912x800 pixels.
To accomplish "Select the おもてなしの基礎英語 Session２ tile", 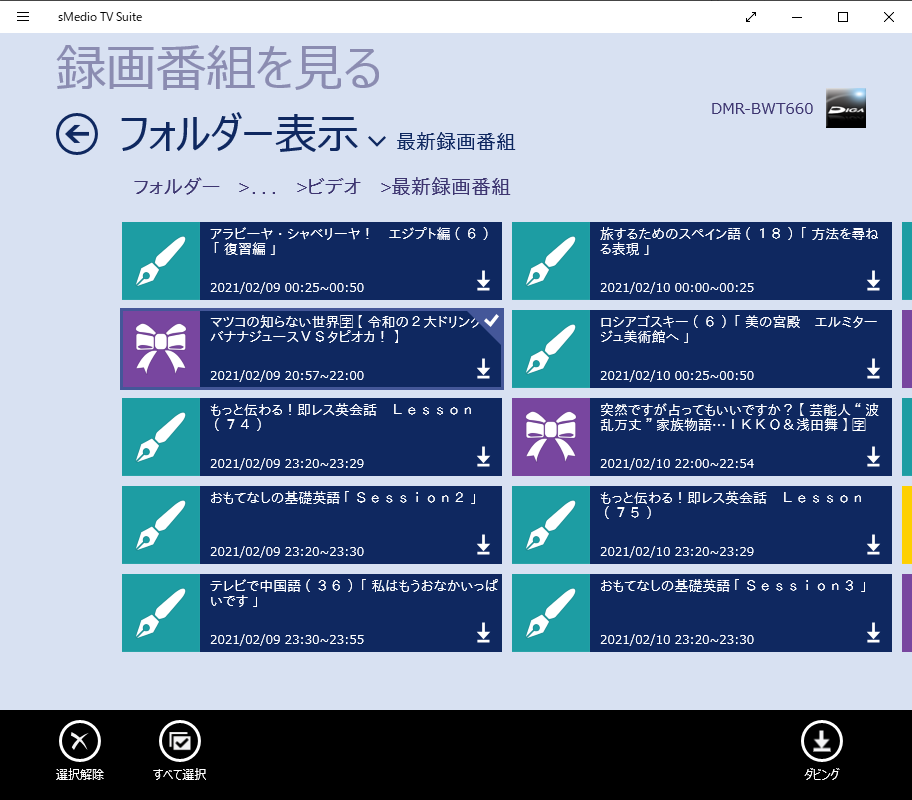I will click(x=350, y=524).
